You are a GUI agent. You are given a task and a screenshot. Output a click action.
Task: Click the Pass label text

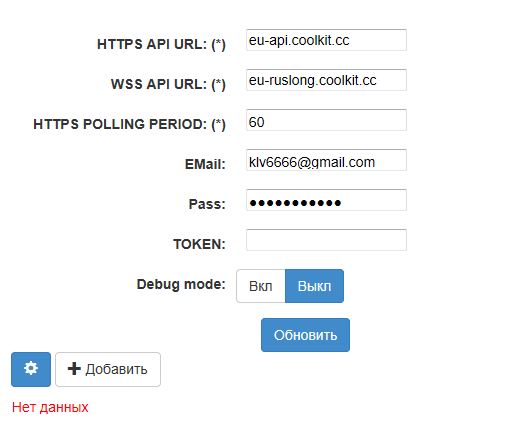point(207,204)
